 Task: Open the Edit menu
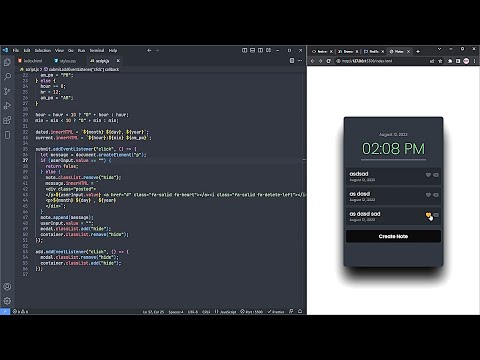[x=27, y=50]
